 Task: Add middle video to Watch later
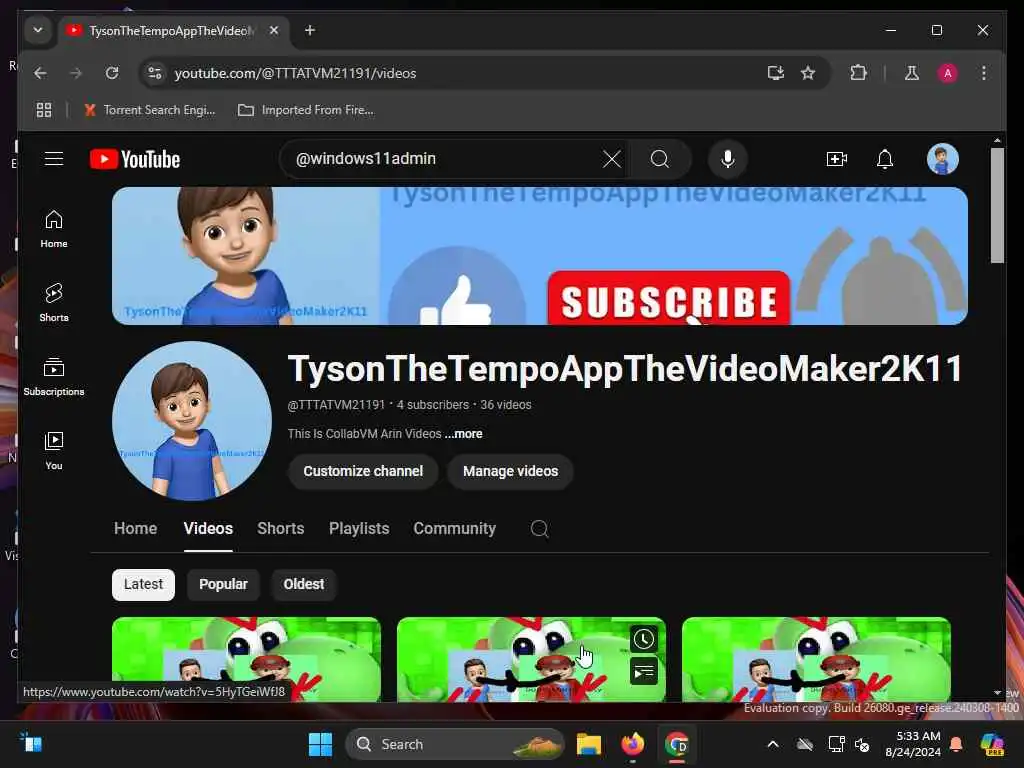[x=643, y=639]
